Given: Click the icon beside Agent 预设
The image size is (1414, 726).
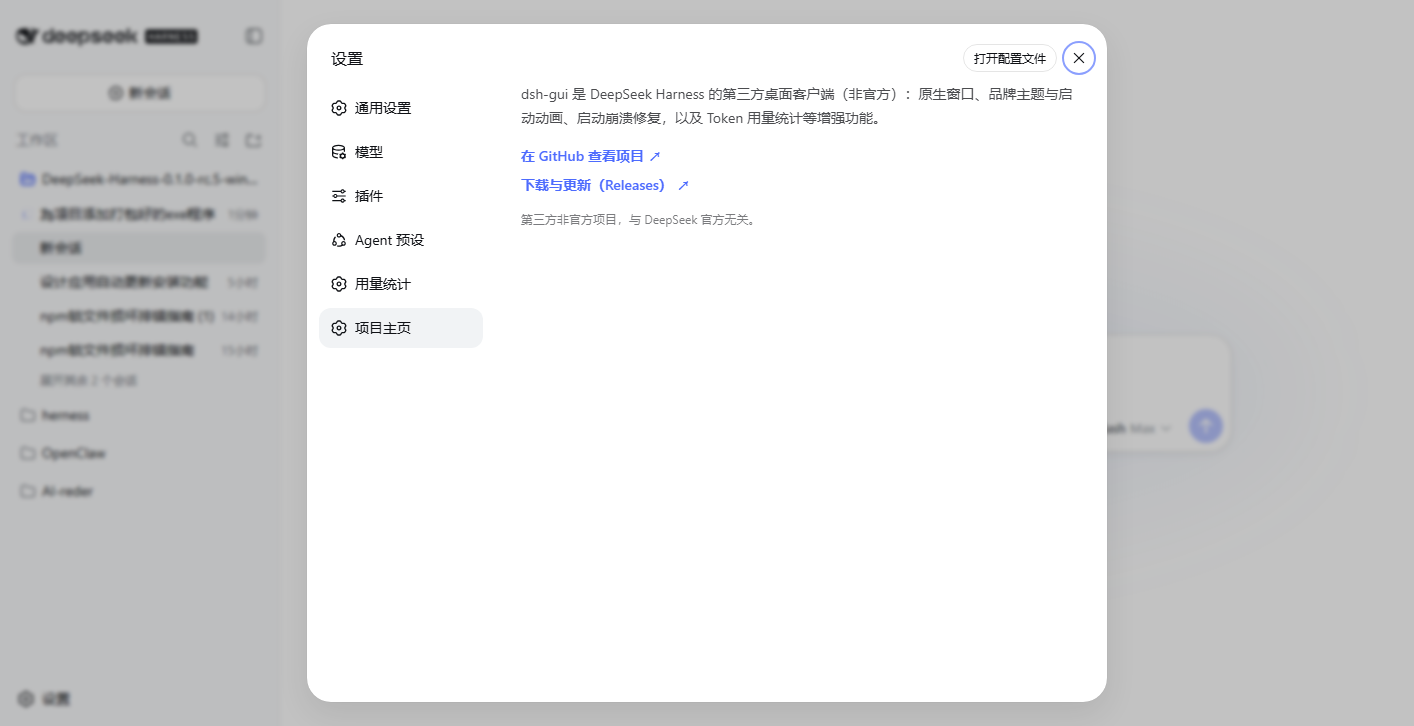Looking at the screenshot, I should [x=339, y=240].
